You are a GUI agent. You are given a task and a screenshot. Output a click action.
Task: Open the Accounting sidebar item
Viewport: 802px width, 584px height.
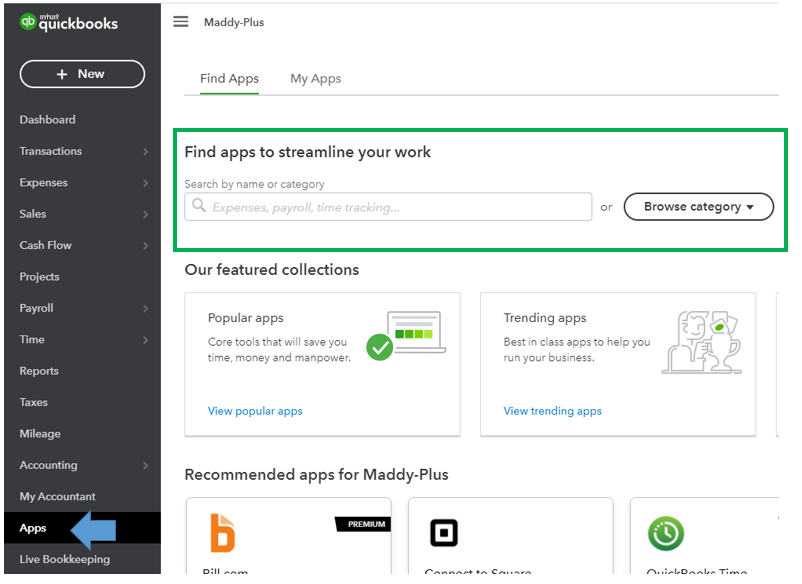click(x=49, y=465)
